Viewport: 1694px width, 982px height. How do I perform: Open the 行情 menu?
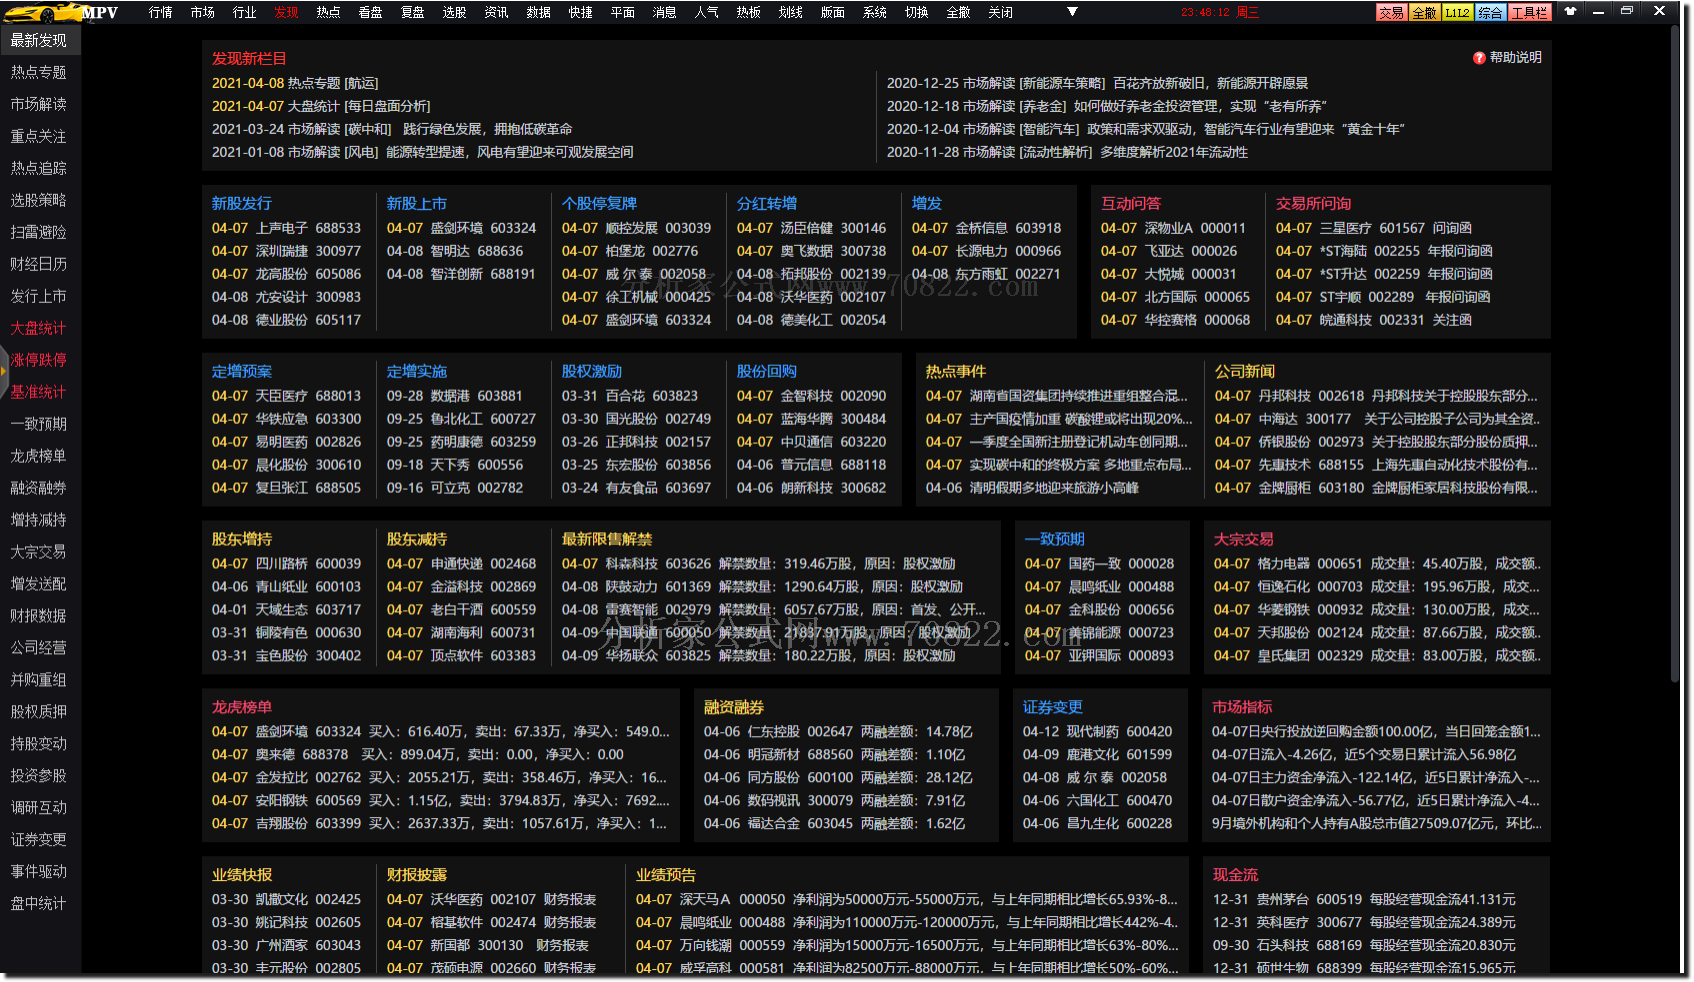[160, 12]
